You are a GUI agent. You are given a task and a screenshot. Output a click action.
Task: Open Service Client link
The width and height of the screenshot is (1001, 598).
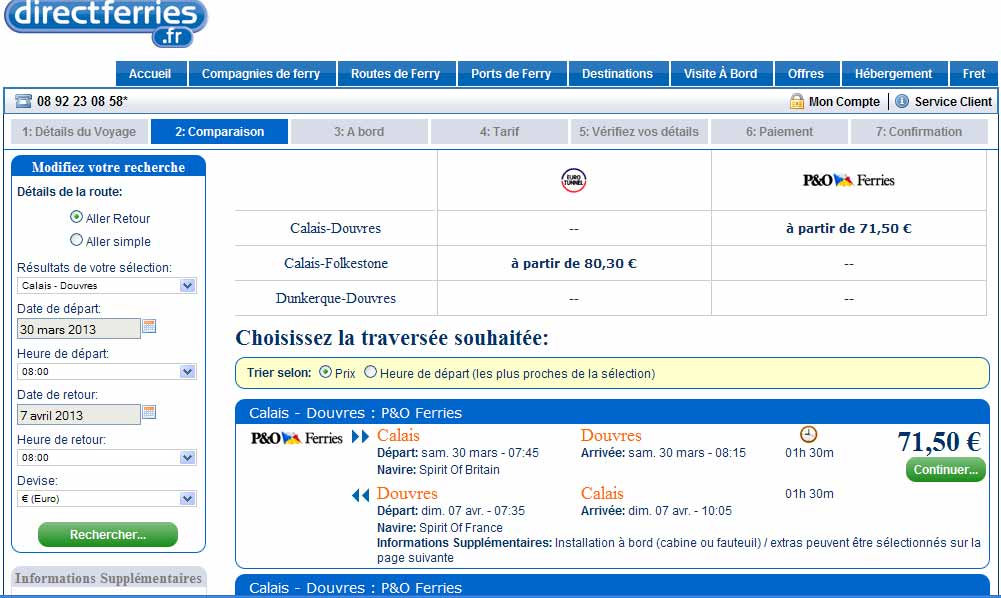point(953,101)
